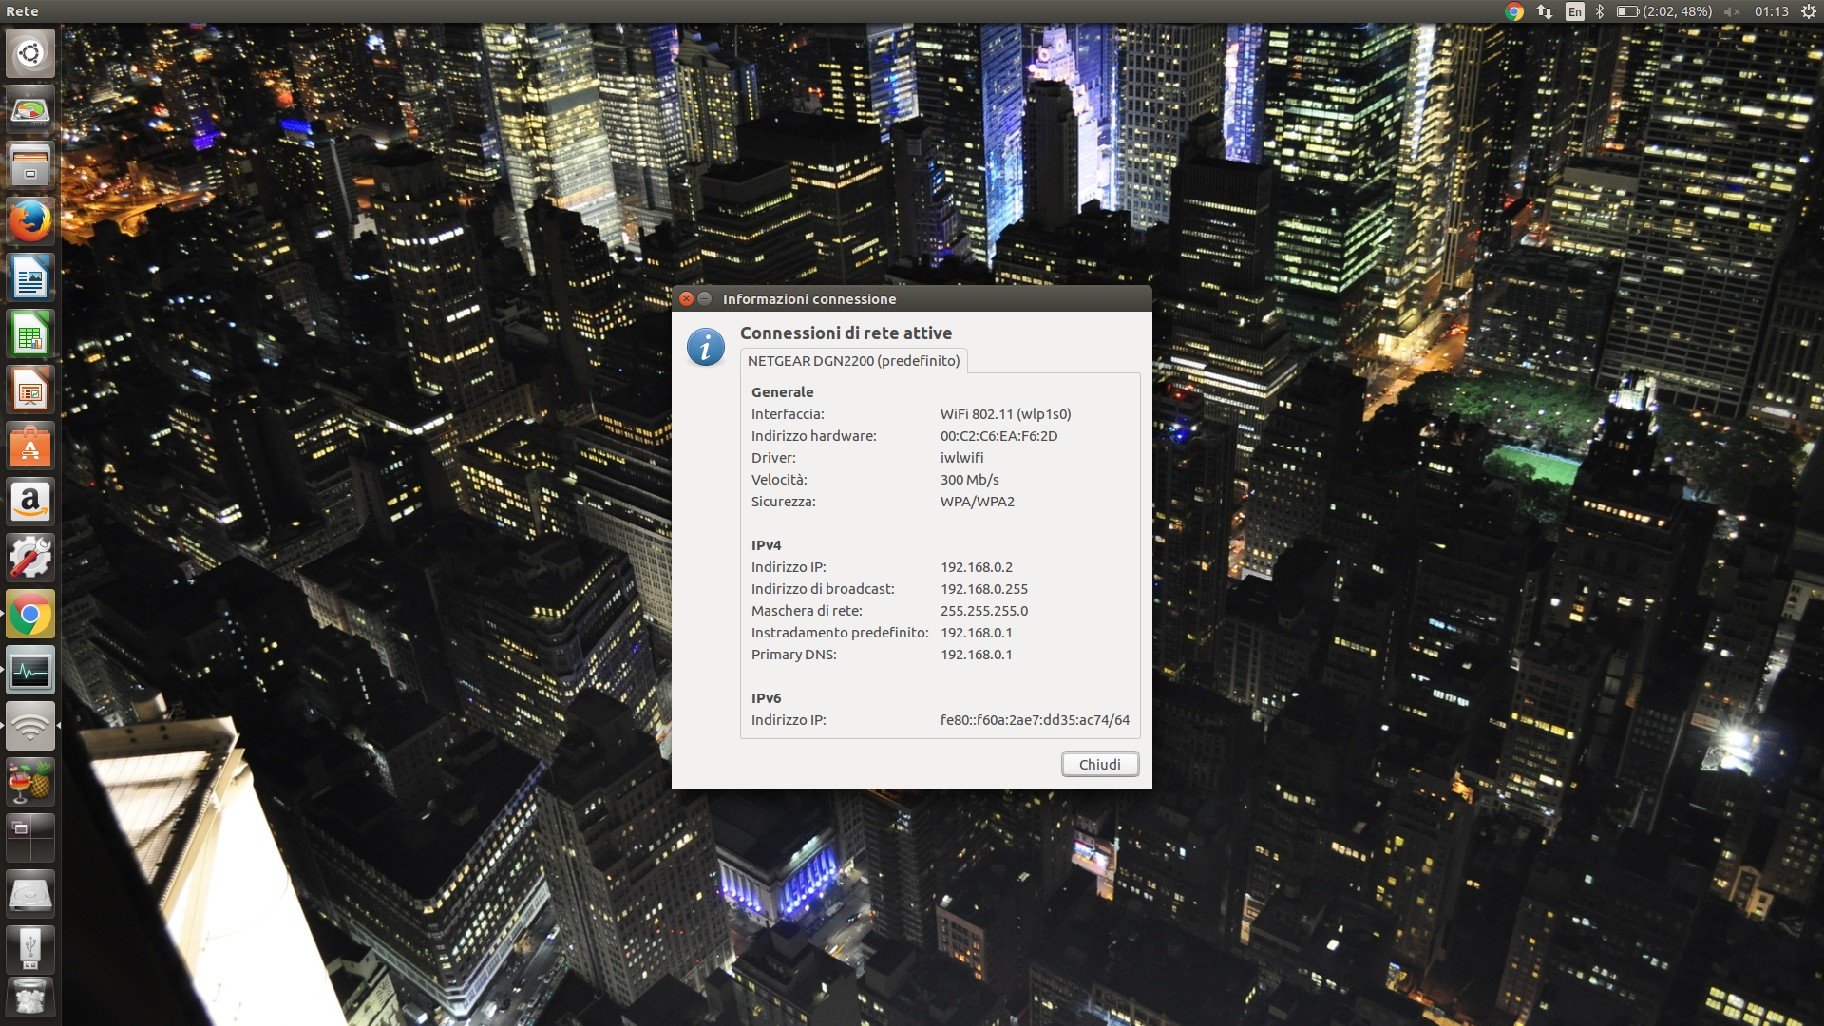The image size is (1824, 1026).
Task: Click the Informazioni connessione window title
Action: click(809, 299)
